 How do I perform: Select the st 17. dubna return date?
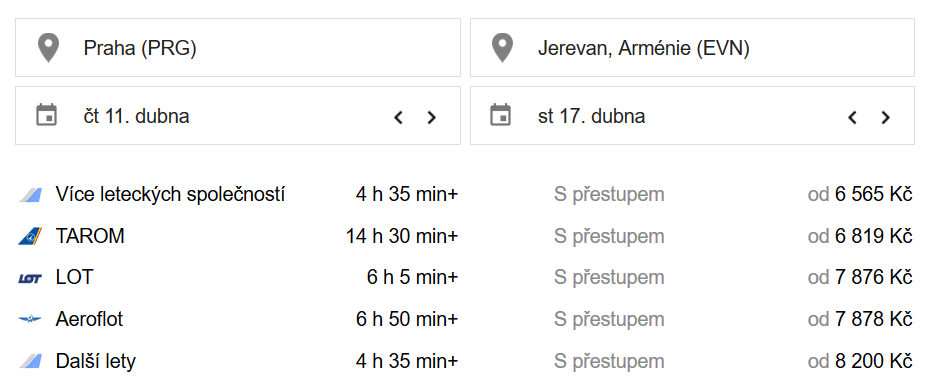click(x=591, y=116)
